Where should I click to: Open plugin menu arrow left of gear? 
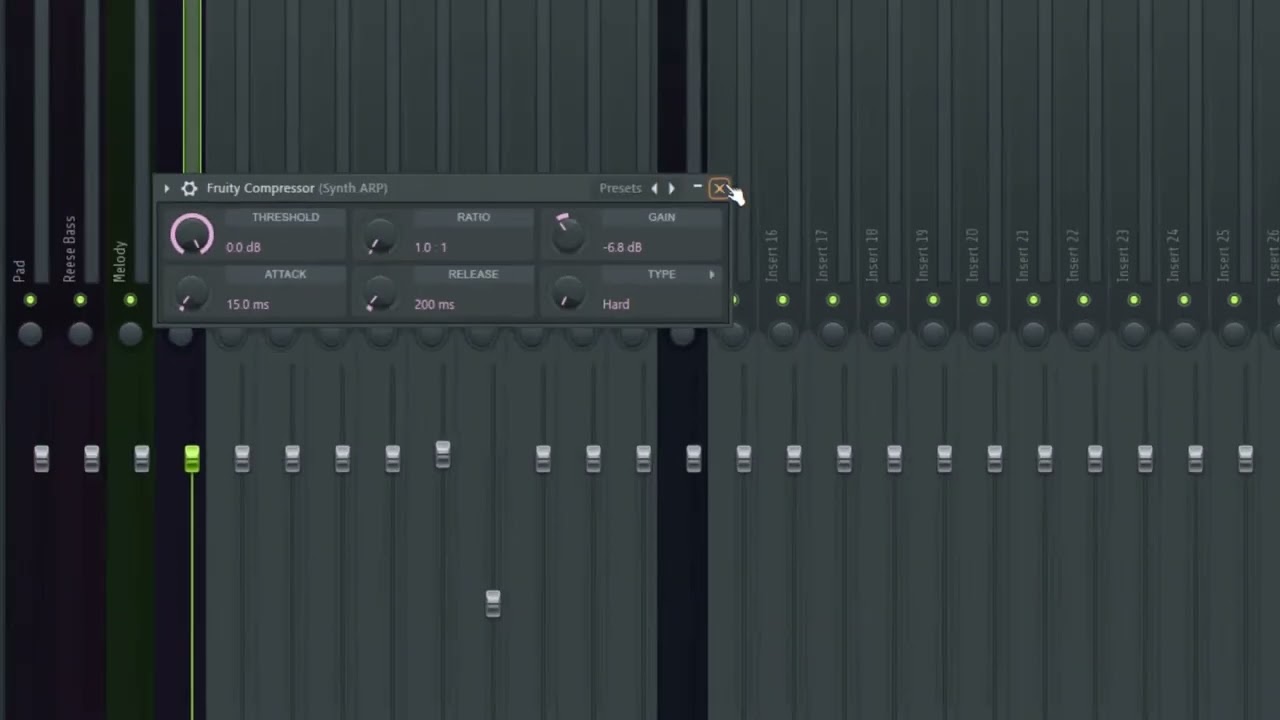[x=167, y=188]
